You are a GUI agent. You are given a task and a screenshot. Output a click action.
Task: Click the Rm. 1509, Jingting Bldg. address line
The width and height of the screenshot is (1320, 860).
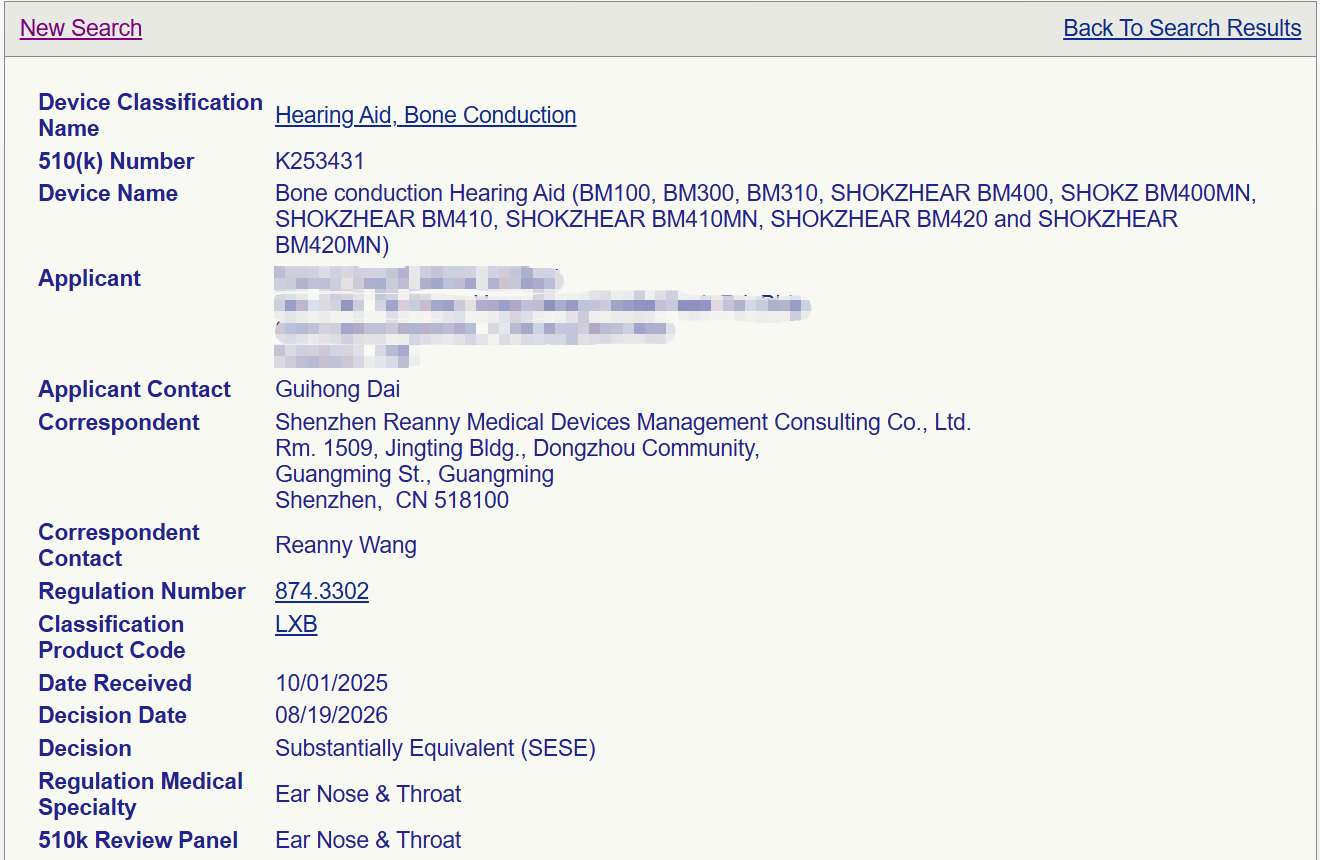click(x=517, y=448)
